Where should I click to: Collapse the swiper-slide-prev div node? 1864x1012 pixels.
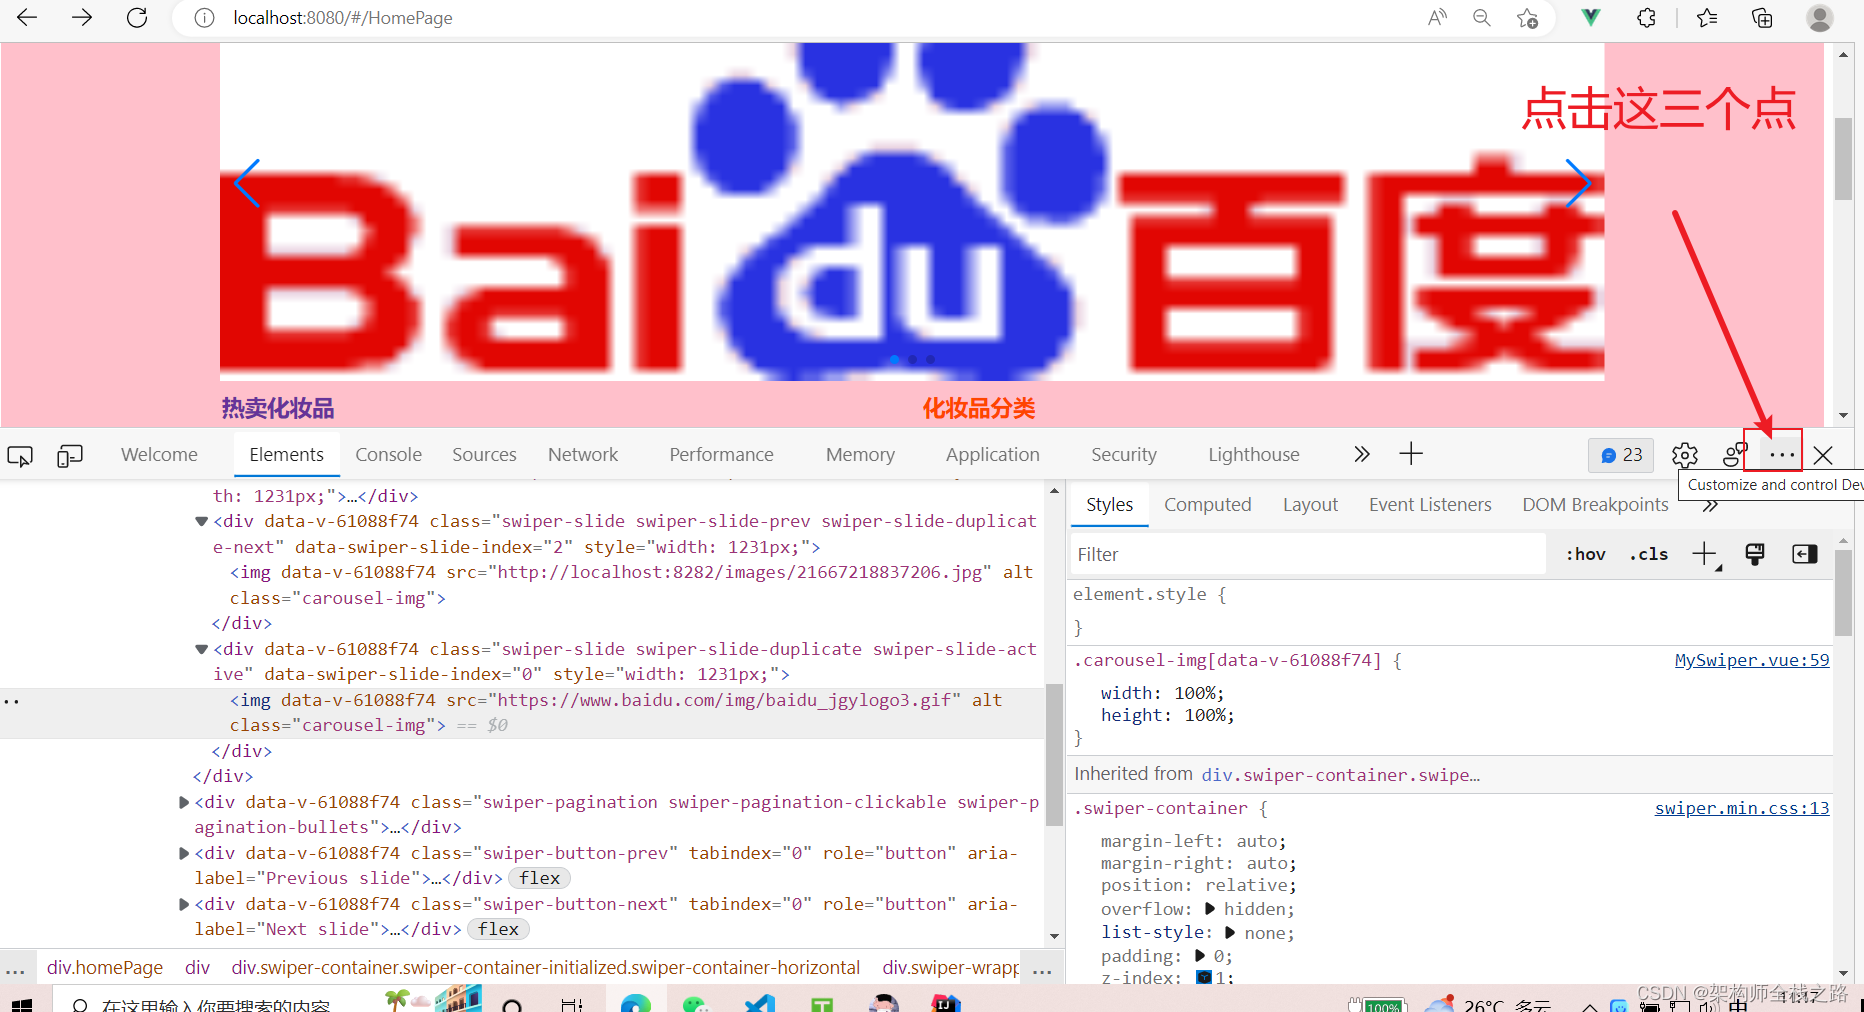point(201,521)
